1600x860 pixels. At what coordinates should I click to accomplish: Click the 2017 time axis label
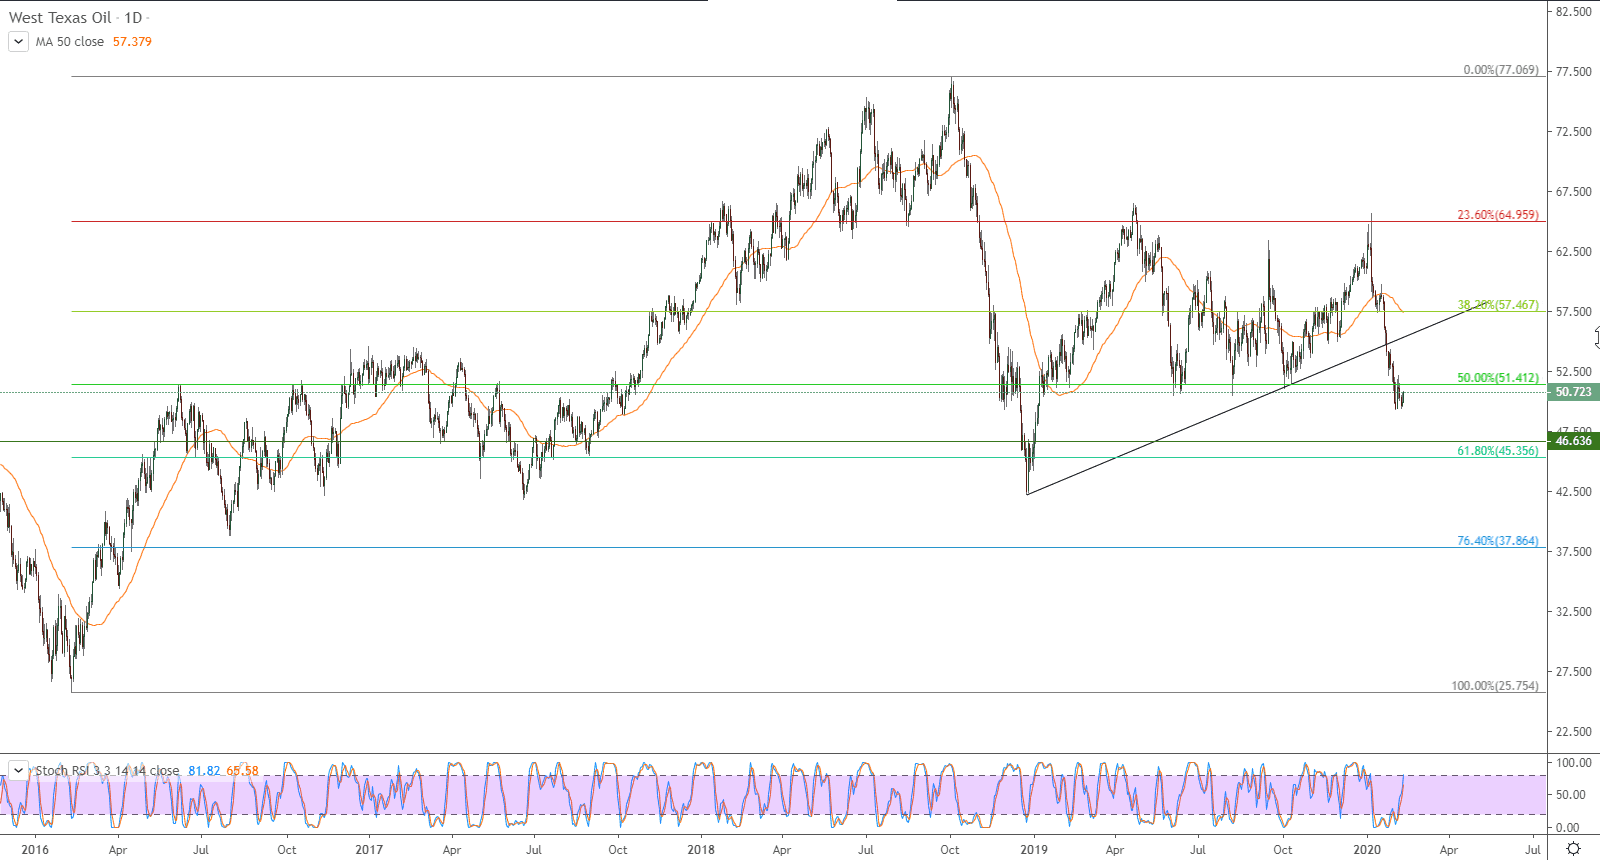[369, 850]
